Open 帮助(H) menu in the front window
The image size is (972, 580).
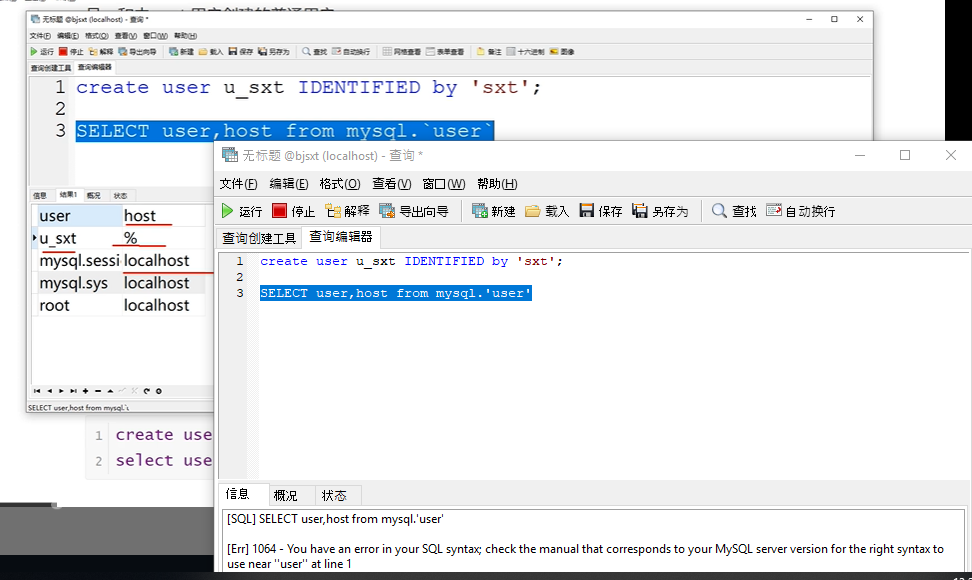click(497, 184)
